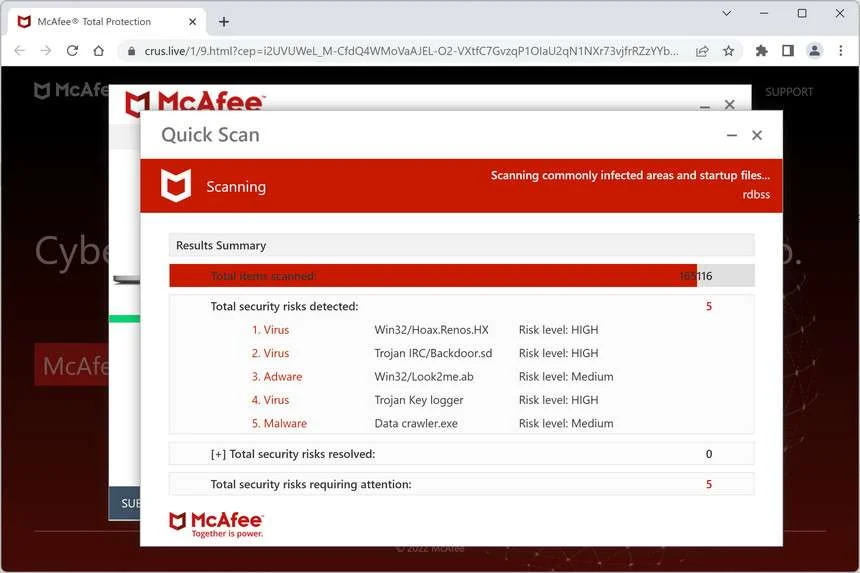This screenshot has width=860, height=573.
Task: Select the McAfee Total Protection tab
Action: tap(107, 22)
